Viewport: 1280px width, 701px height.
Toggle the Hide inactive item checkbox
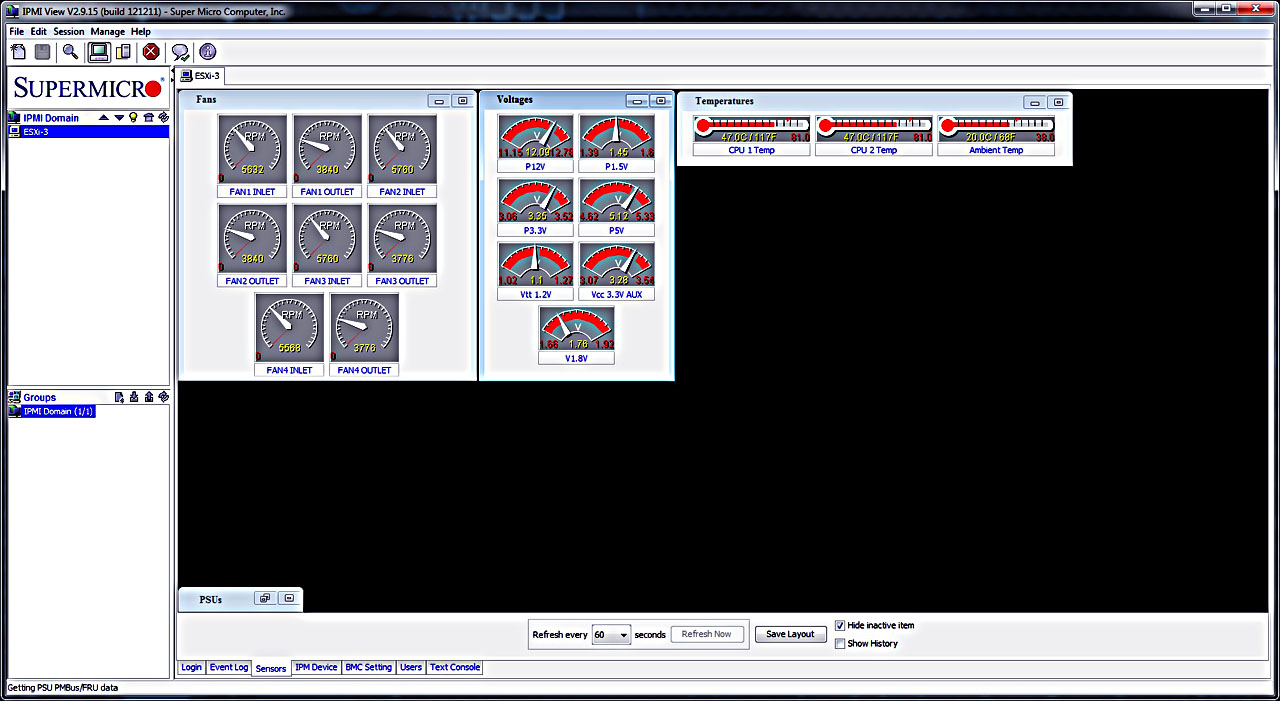tap(840, 625)
